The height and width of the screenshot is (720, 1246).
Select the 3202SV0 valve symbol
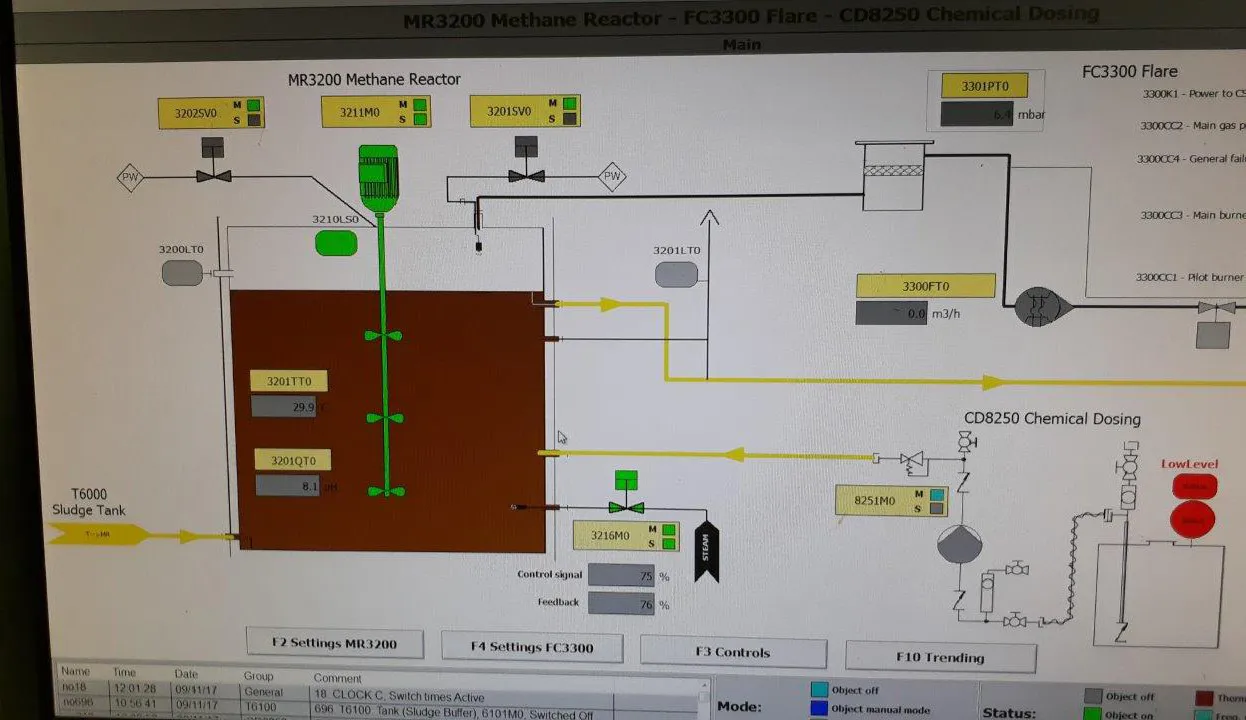pos(213,174)
